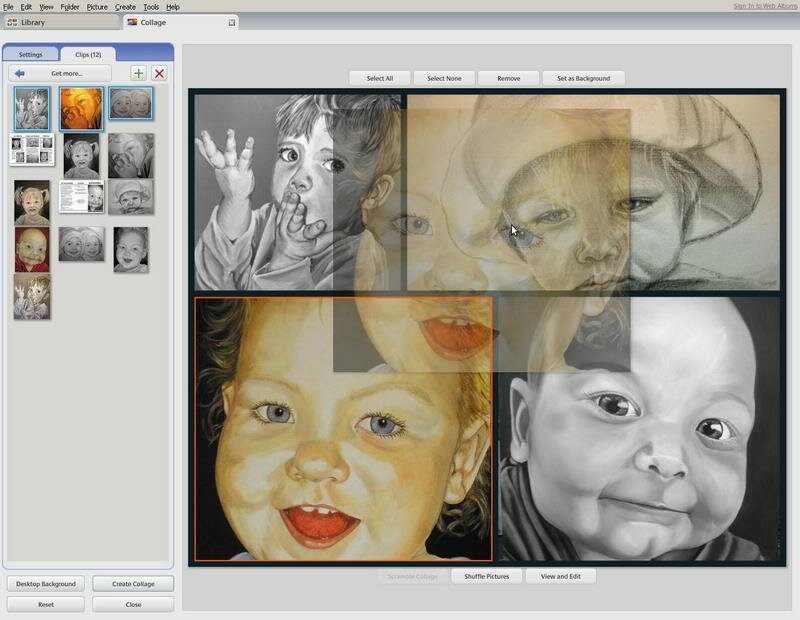Open the Tools menu
800x620 pixels.
point(151,7)
